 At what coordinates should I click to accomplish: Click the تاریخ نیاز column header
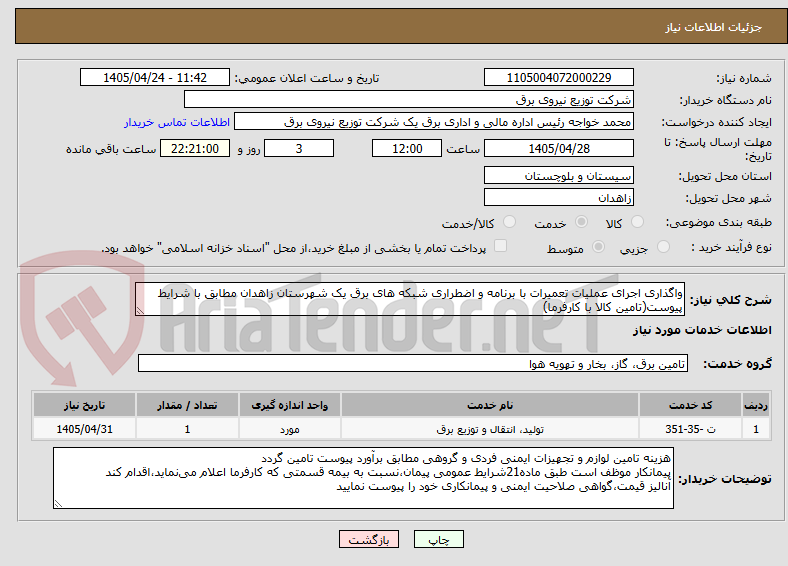84,405
